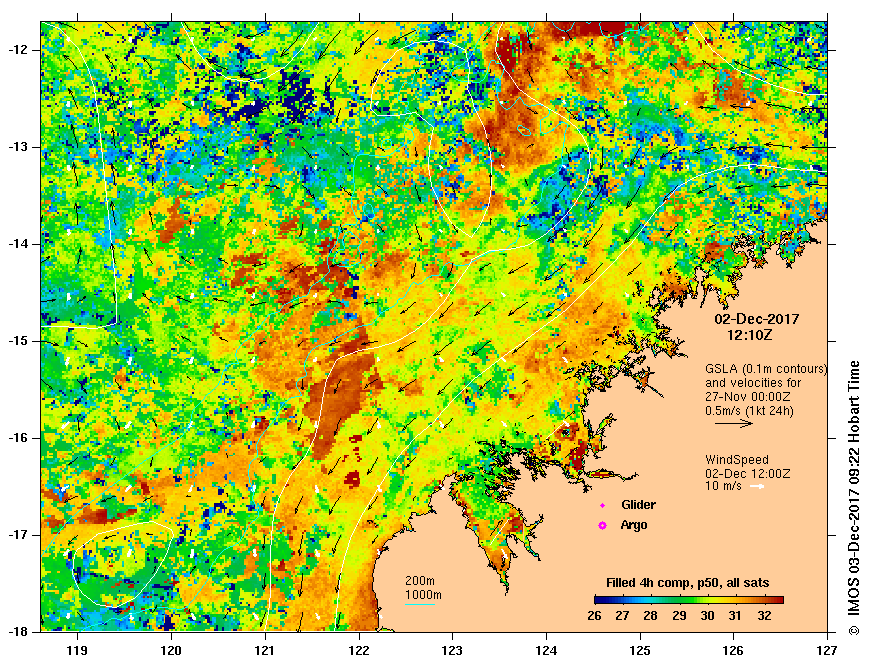Click the Argo legend label

pyautogui.click(x=634, y=525)
